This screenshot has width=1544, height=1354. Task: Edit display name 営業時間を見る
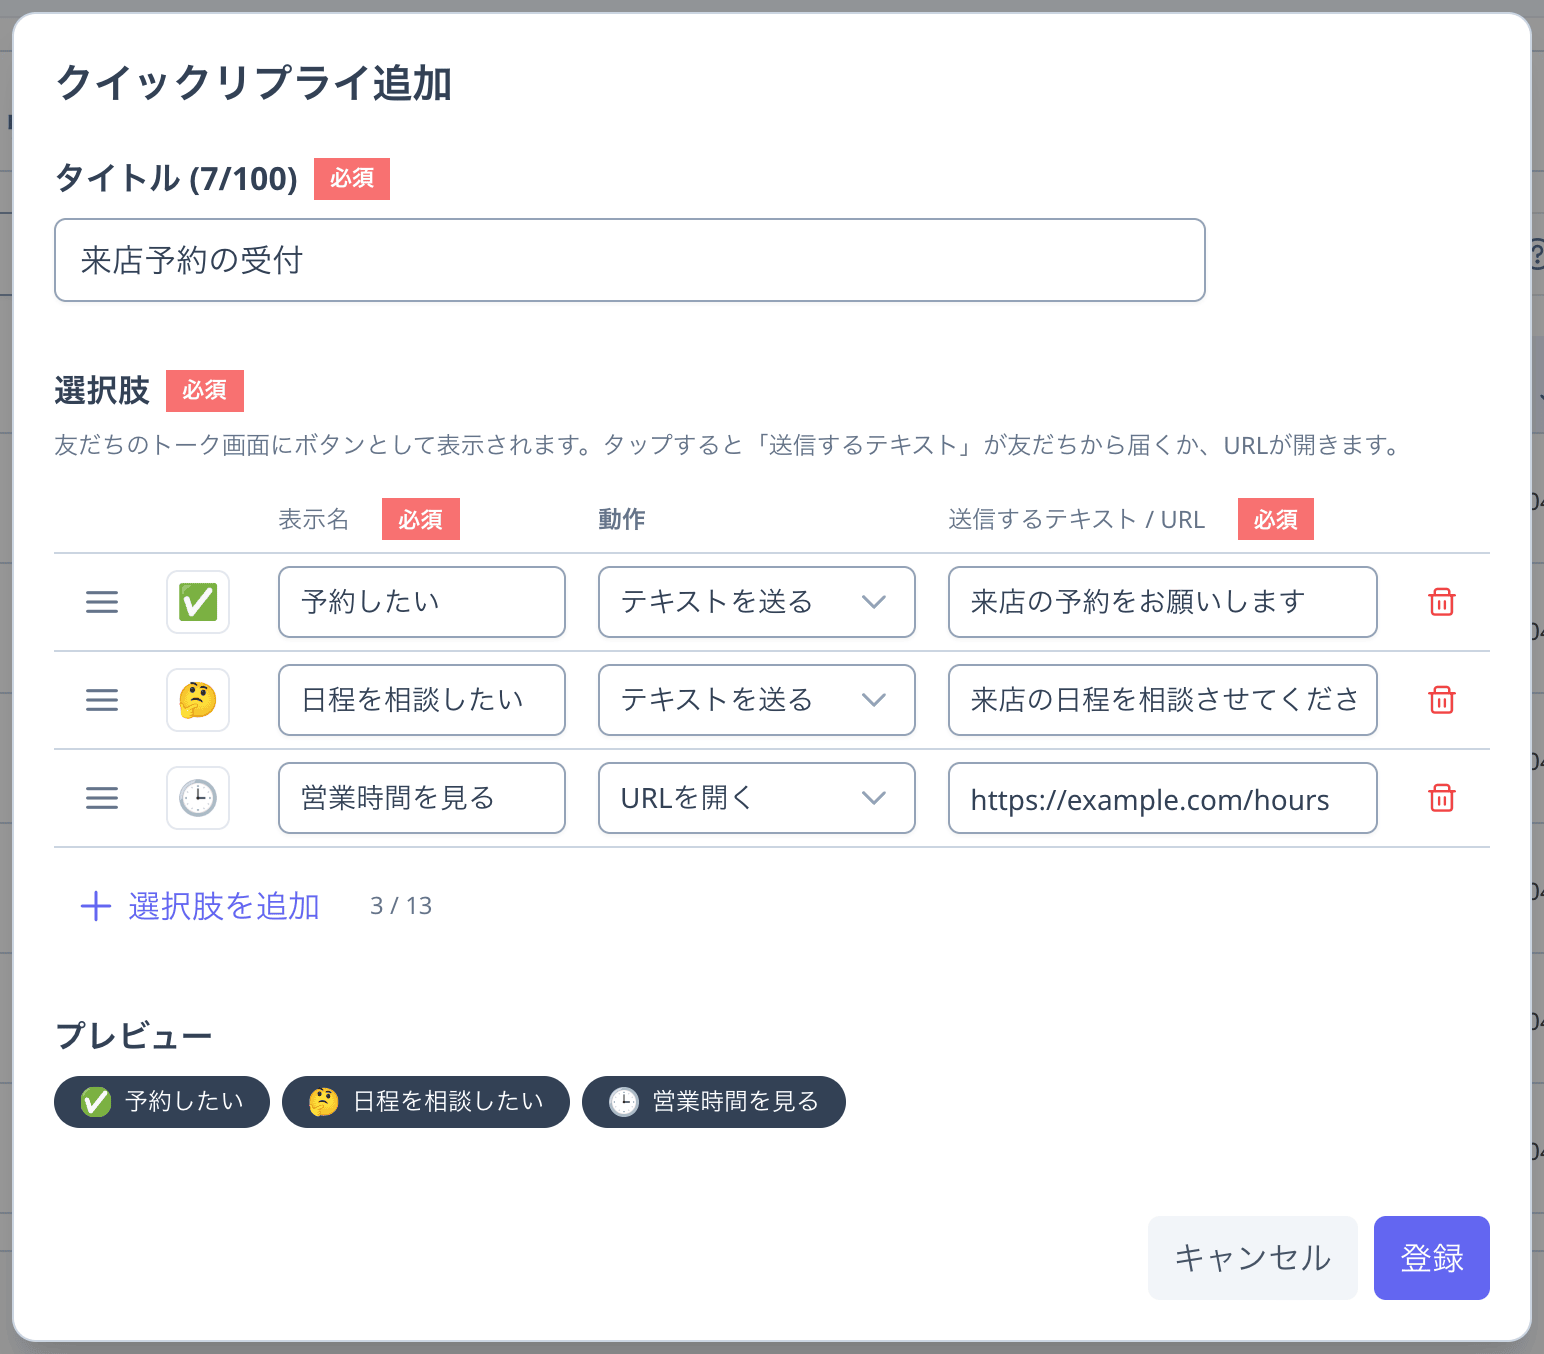(x=422, y=798)
